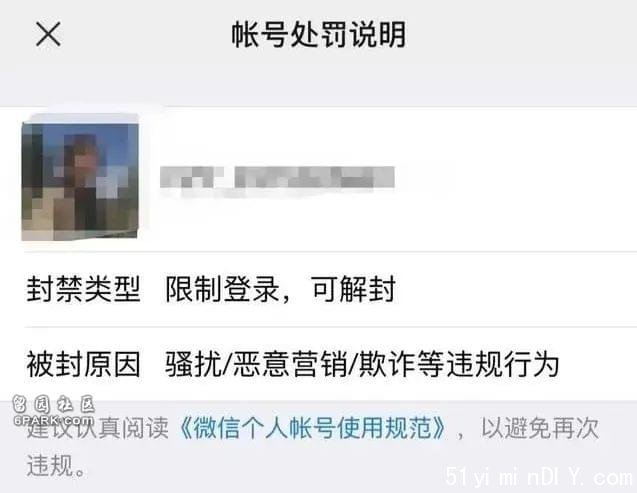Tap 等违规行为 at the end of the reason
Image resolution: width=637 pixels, height=493 pixels.
tap(488, 364)
